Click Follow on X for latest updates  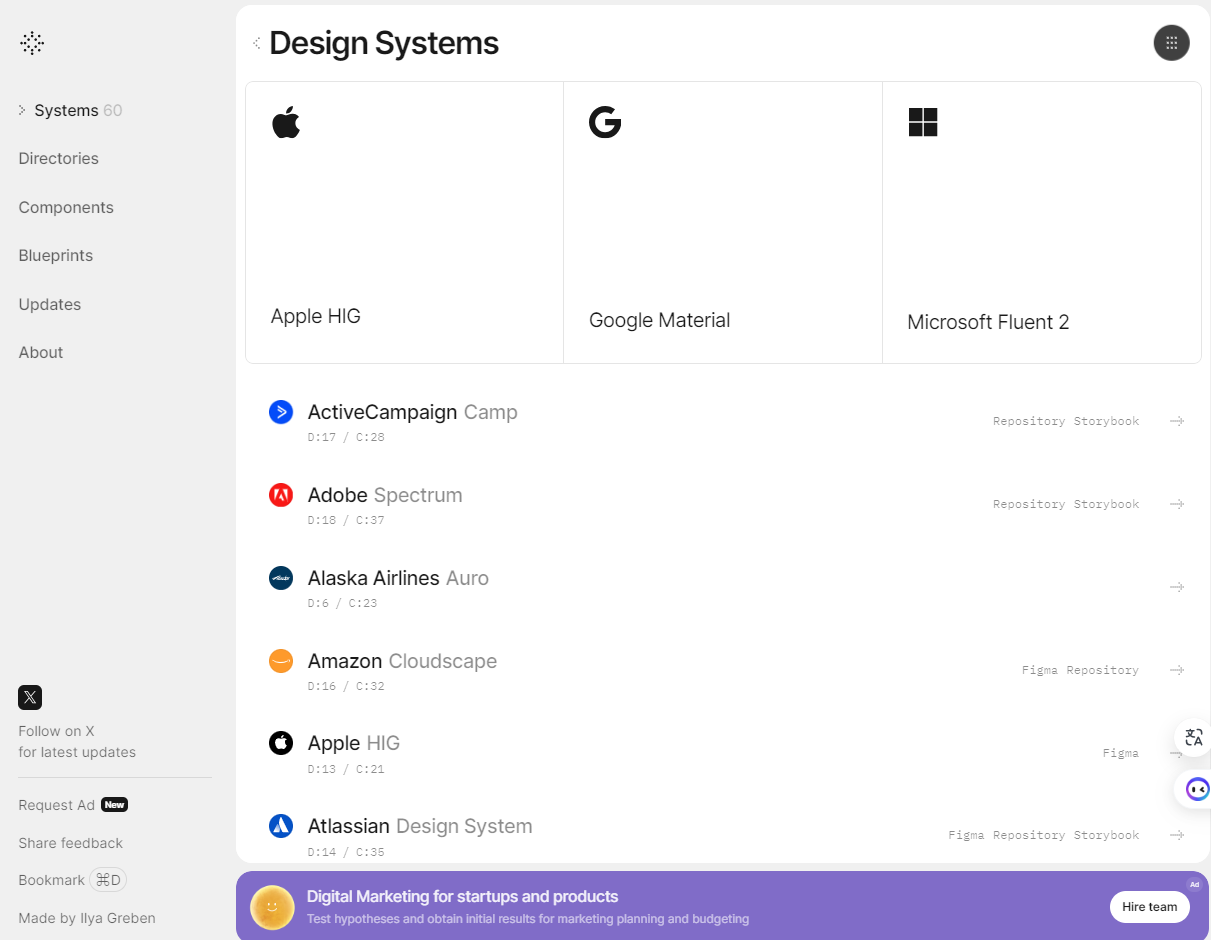point(77,741)
